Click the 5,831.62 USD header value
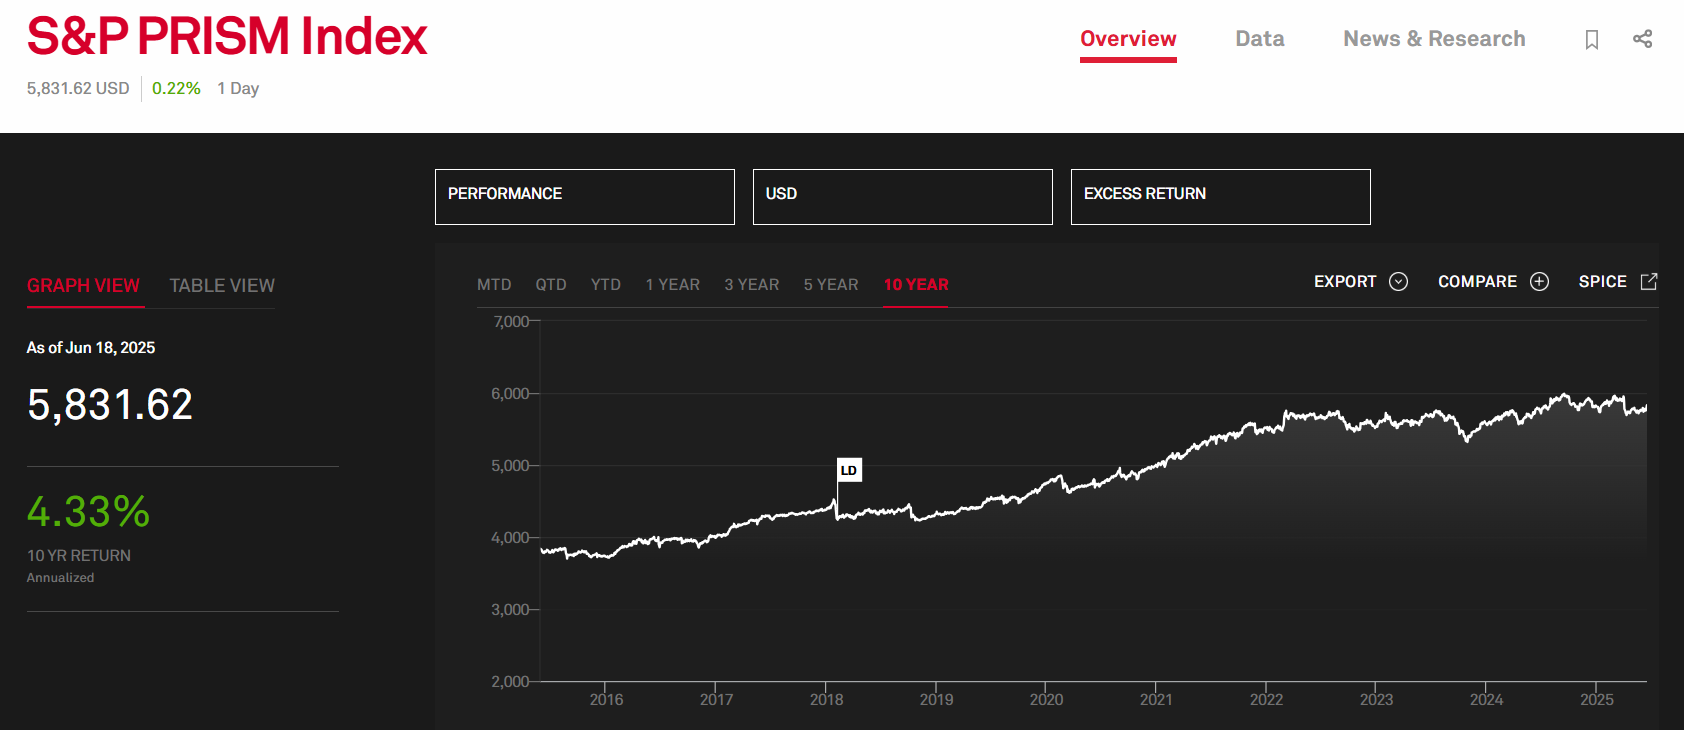 click(78, 88)
